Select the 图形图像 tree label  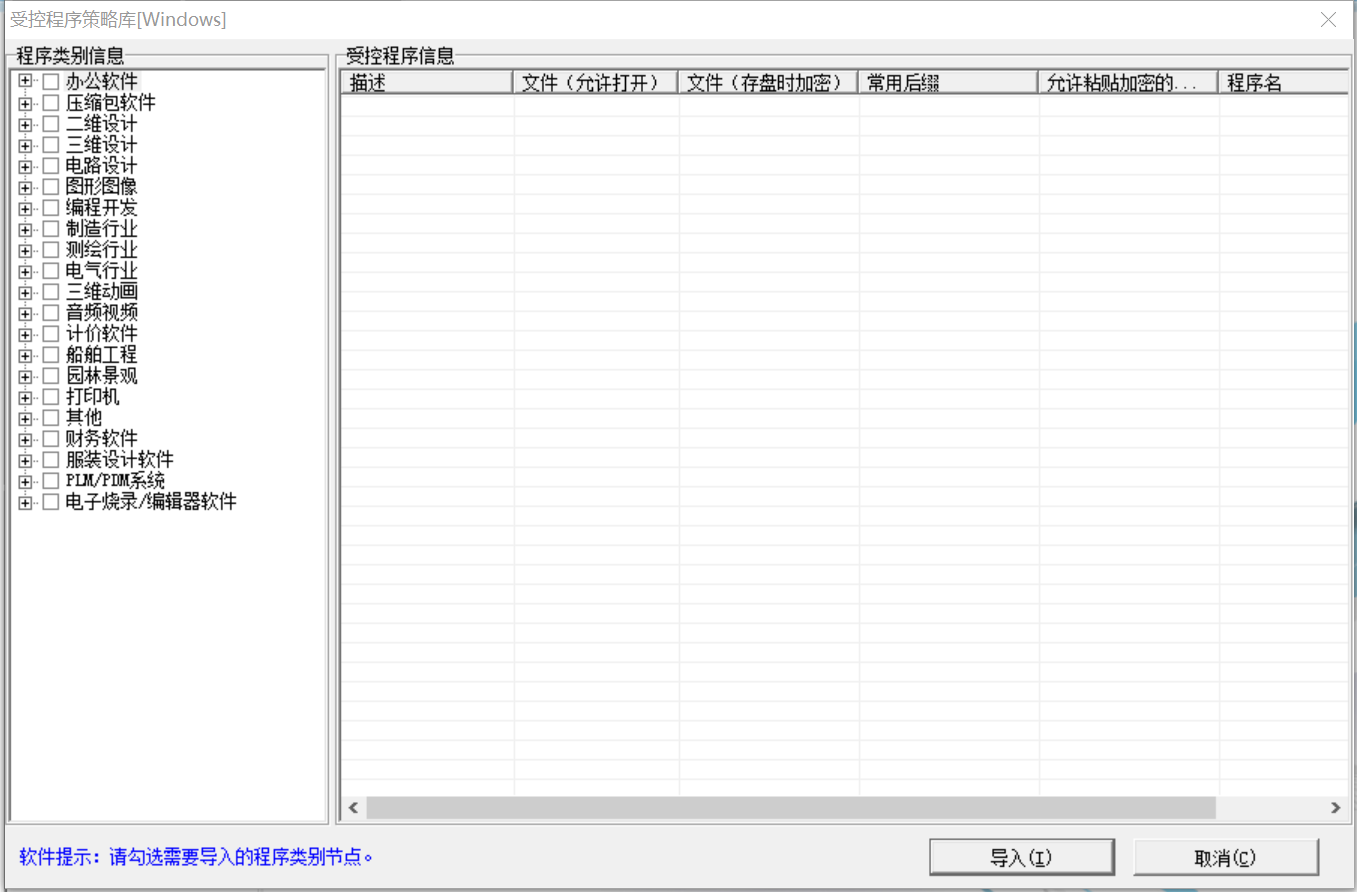[102, 187]
